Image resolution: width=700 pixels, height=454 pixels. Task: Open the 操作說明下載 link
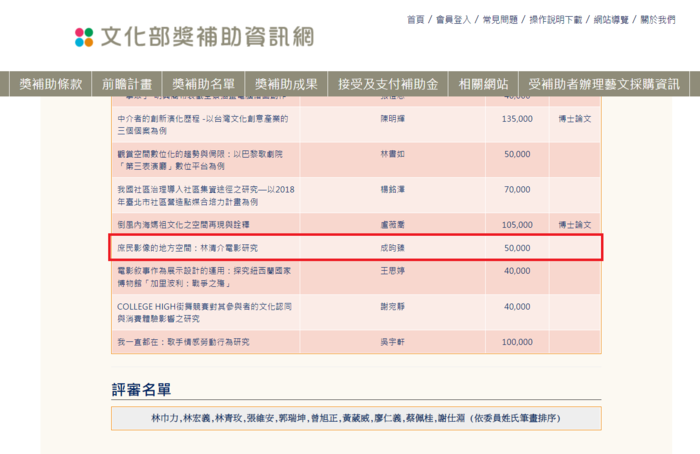click(x=556, y=20)
